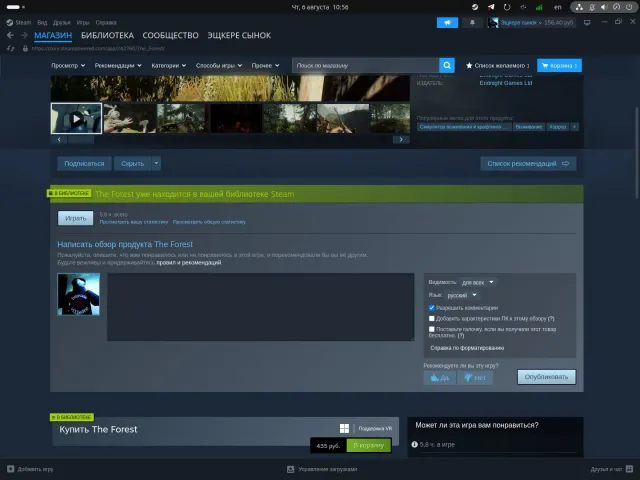This screenshot has height=480, width=640.
Task: Open the visibility 'для всех' dropdown
Action: [x=478, y=282]
